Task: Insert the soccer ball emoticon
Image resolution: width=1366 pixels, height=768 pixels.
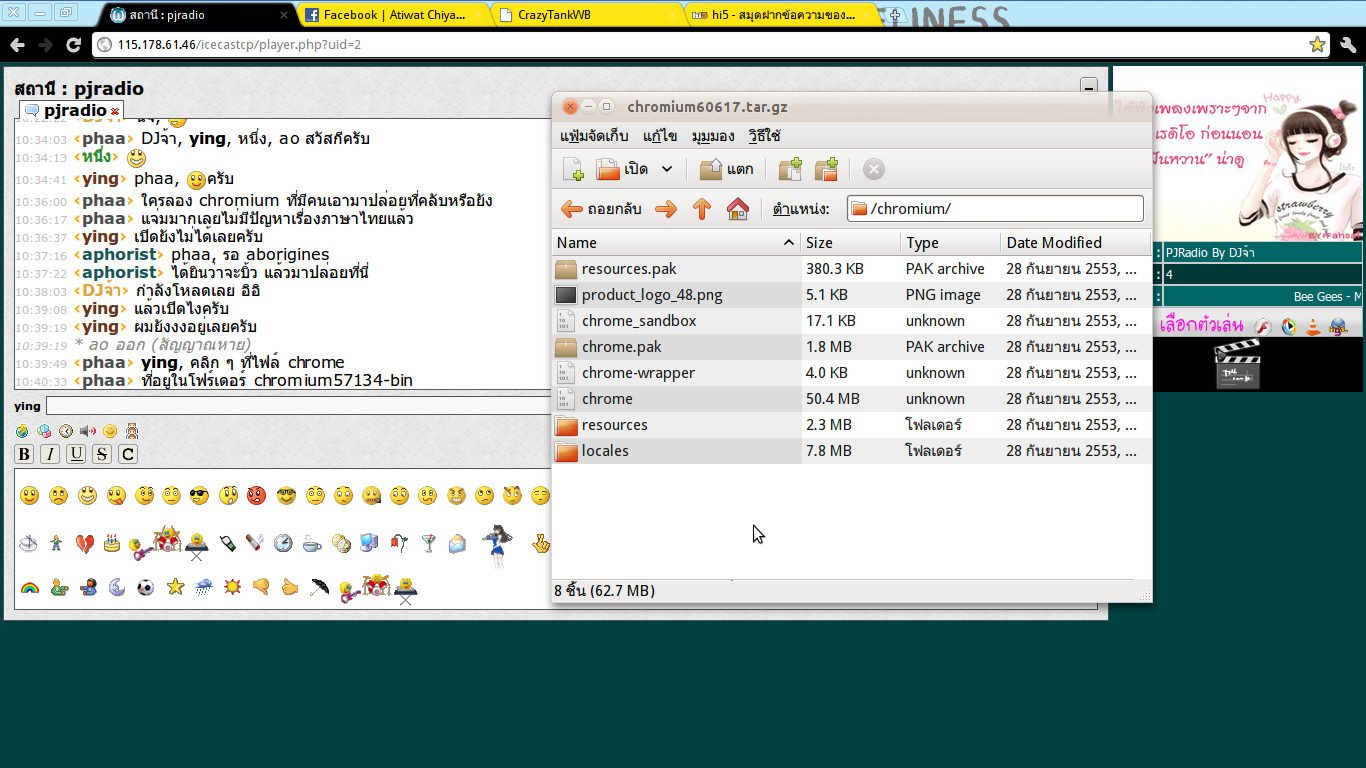Action: coord(146,587)
